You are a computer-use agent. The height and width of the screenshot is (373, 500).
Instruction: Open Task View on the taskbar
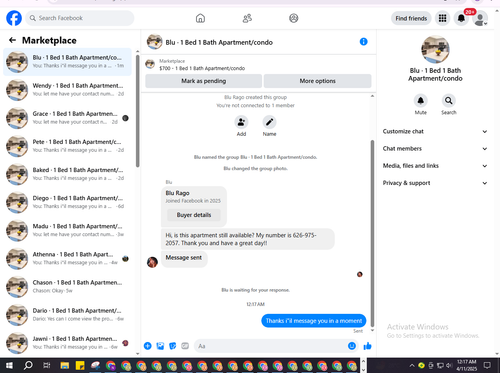pyautogui.click(x=47, y=365)
